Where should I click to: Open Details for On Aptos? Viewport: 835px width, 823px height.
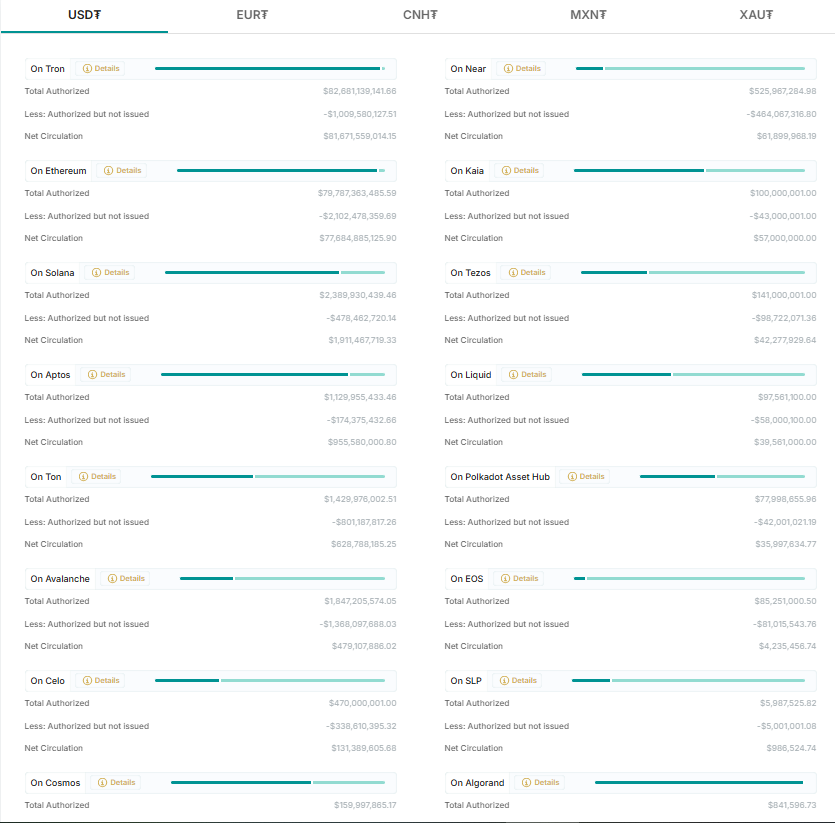(x=106, y=375)
